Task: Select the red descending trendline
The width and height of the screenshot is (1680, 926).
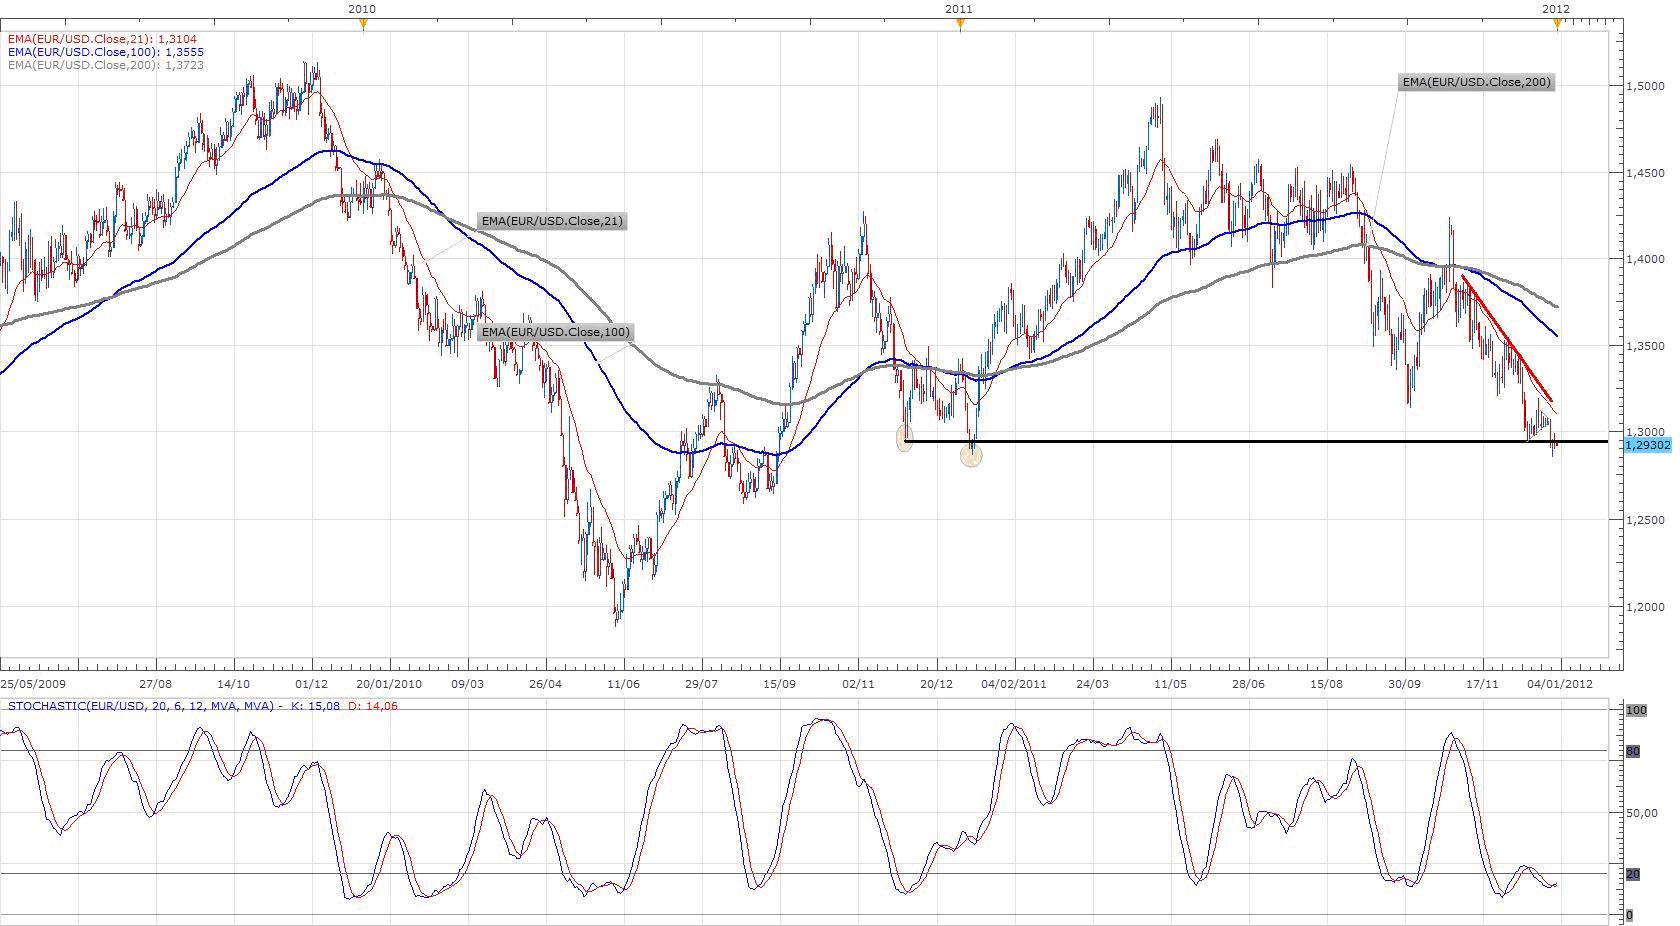Action: (1507, 339)
